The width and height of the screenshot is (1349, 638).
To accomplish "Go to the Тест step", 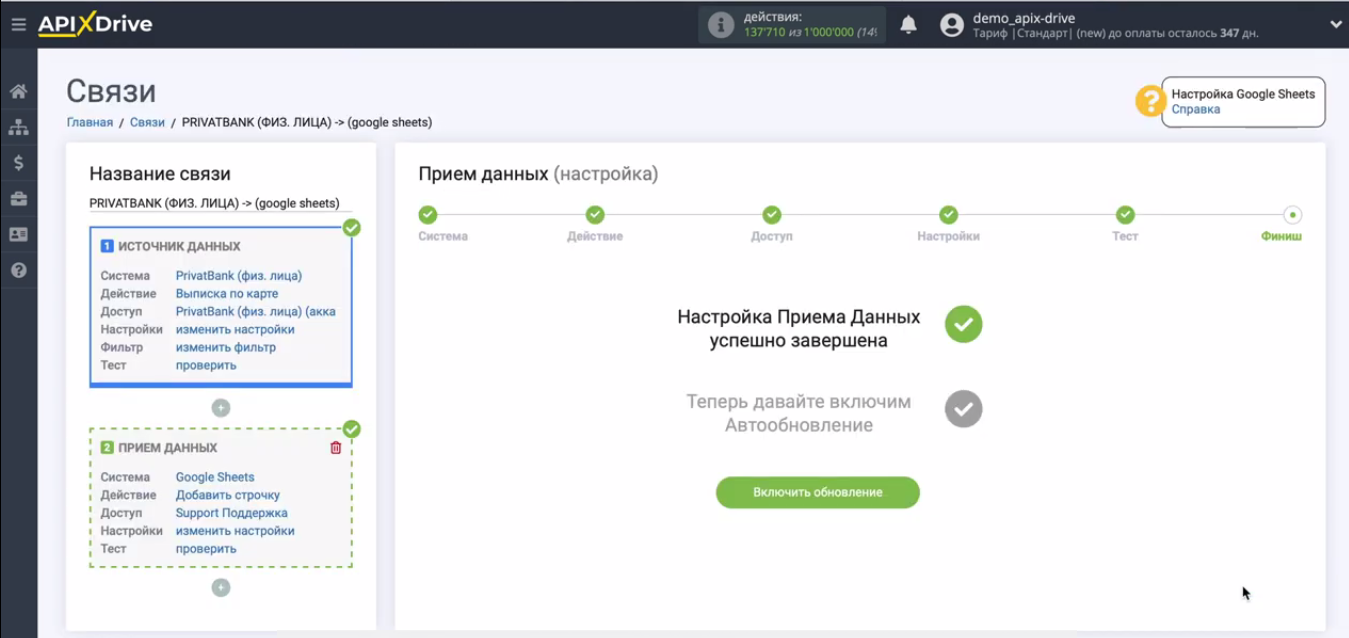I will (1125, 214).
